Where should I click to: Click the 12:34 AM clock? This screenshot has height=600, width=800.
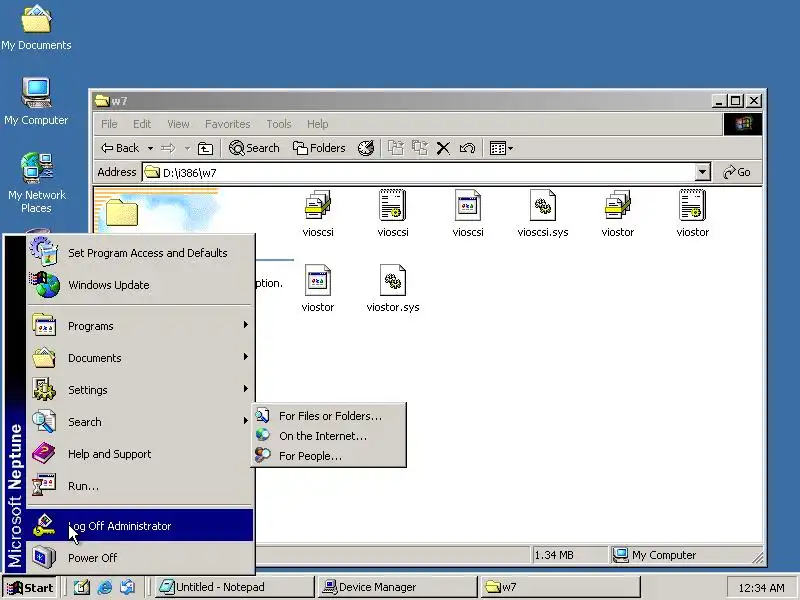(761, 588)
